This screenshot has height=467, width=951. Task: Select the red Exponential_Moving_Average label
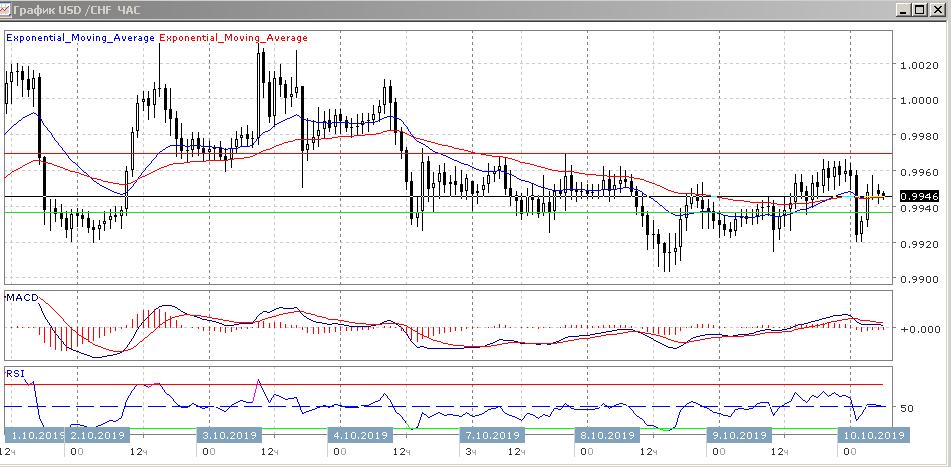pyautogui.click(x=233, y=38)
